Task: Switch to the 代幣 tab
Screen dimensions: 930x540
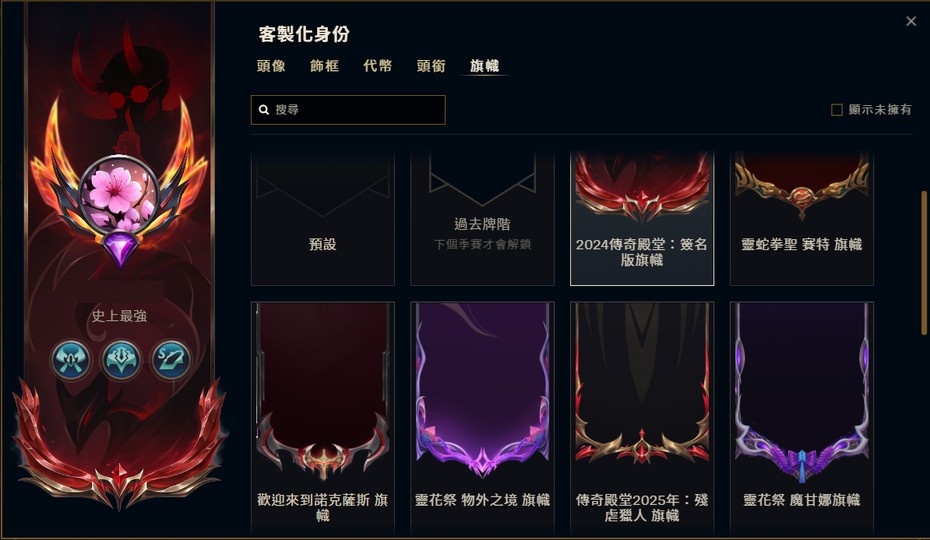Action: [x=378, y=66]
